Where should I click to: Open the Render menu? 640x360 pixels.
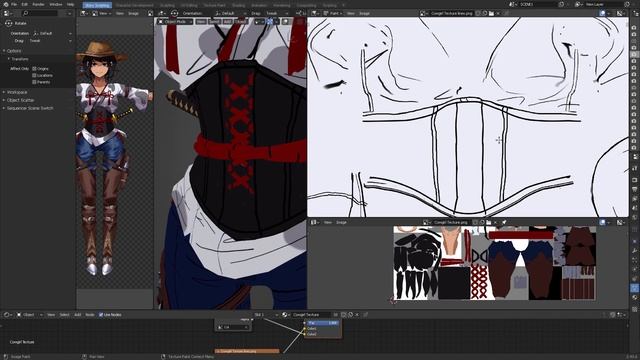pos(38,4)
